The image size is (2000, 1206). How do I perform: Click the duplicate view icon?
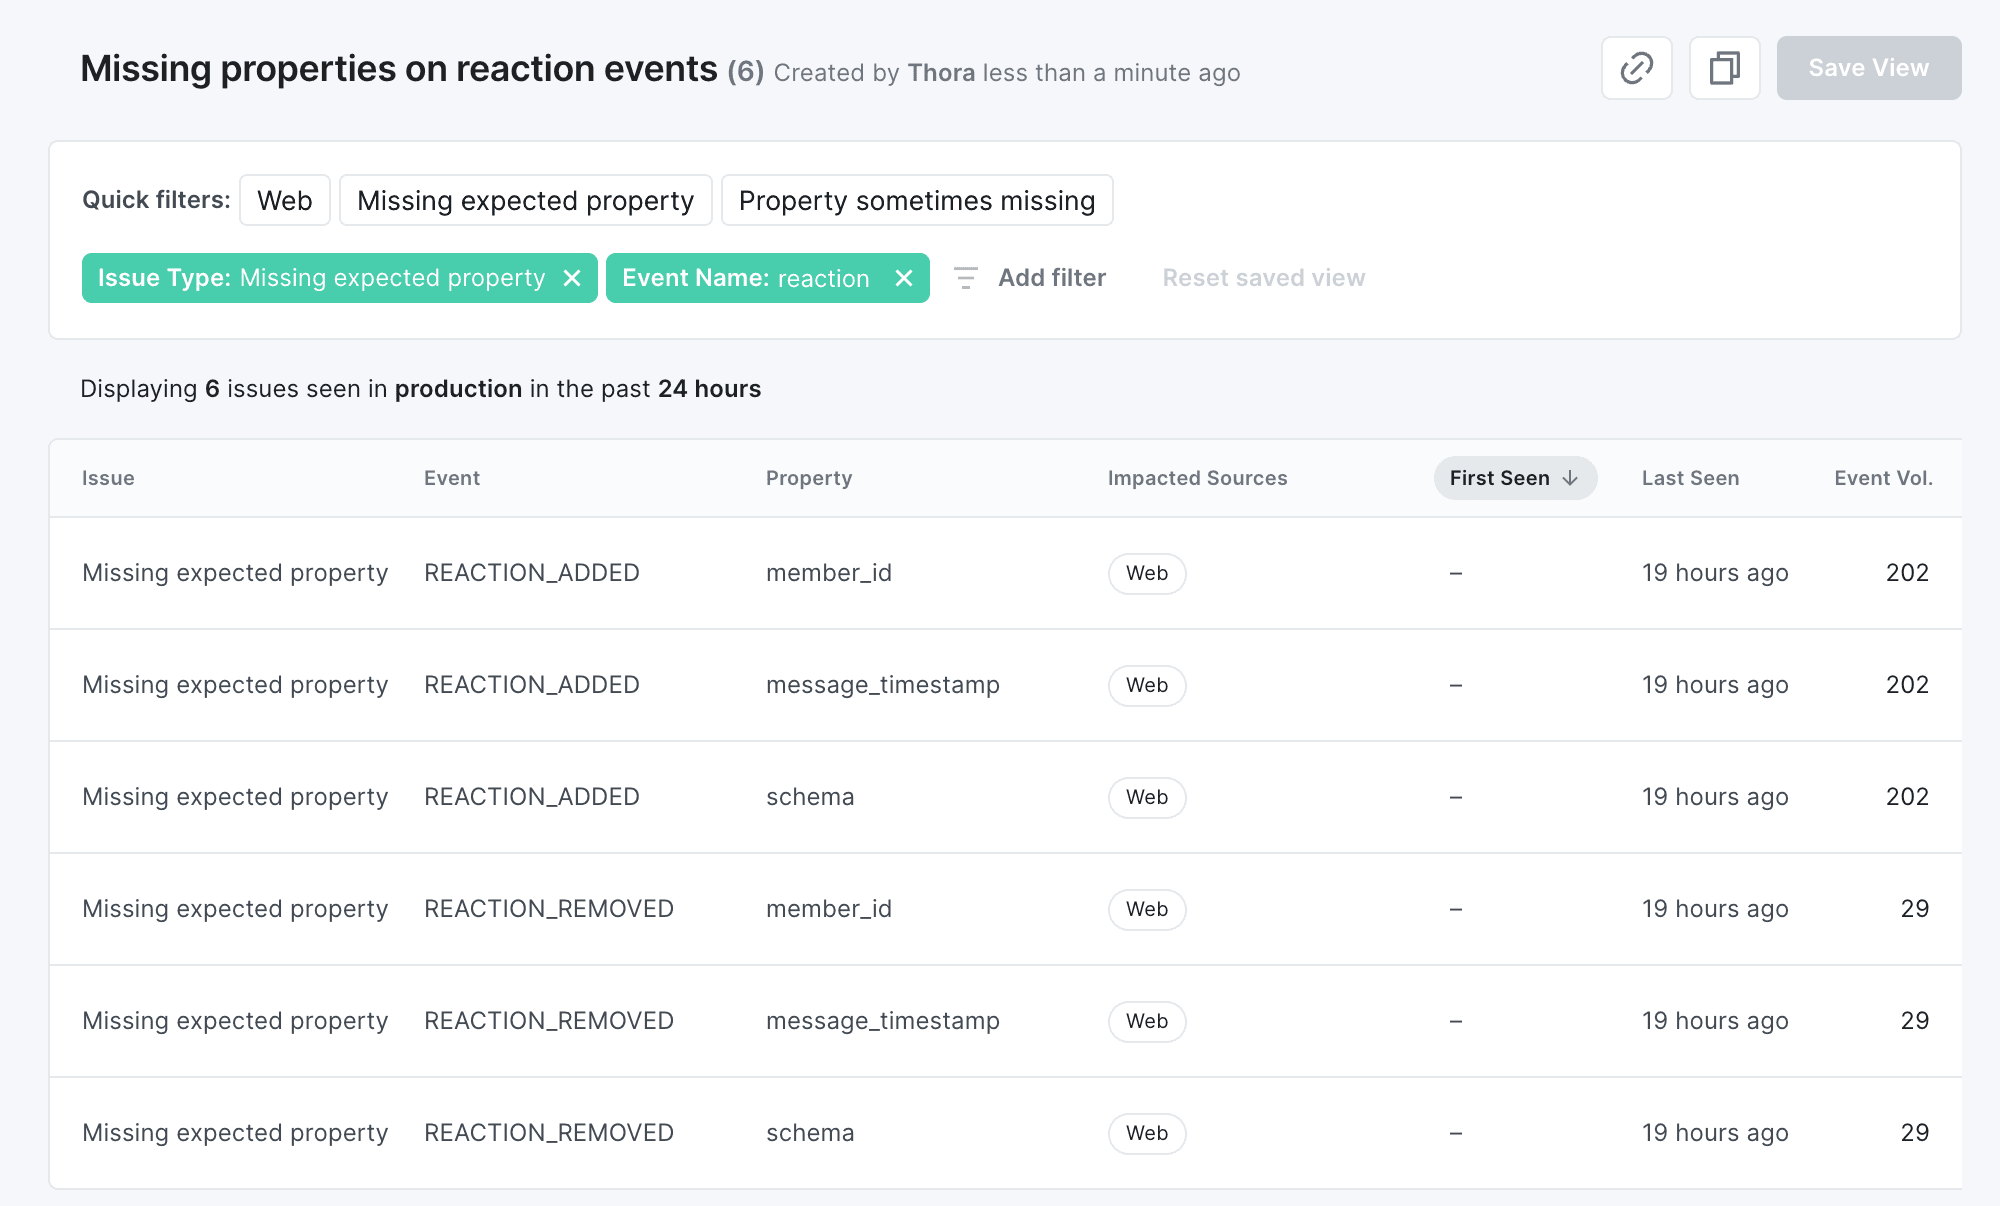click(x=1723, y=66)
